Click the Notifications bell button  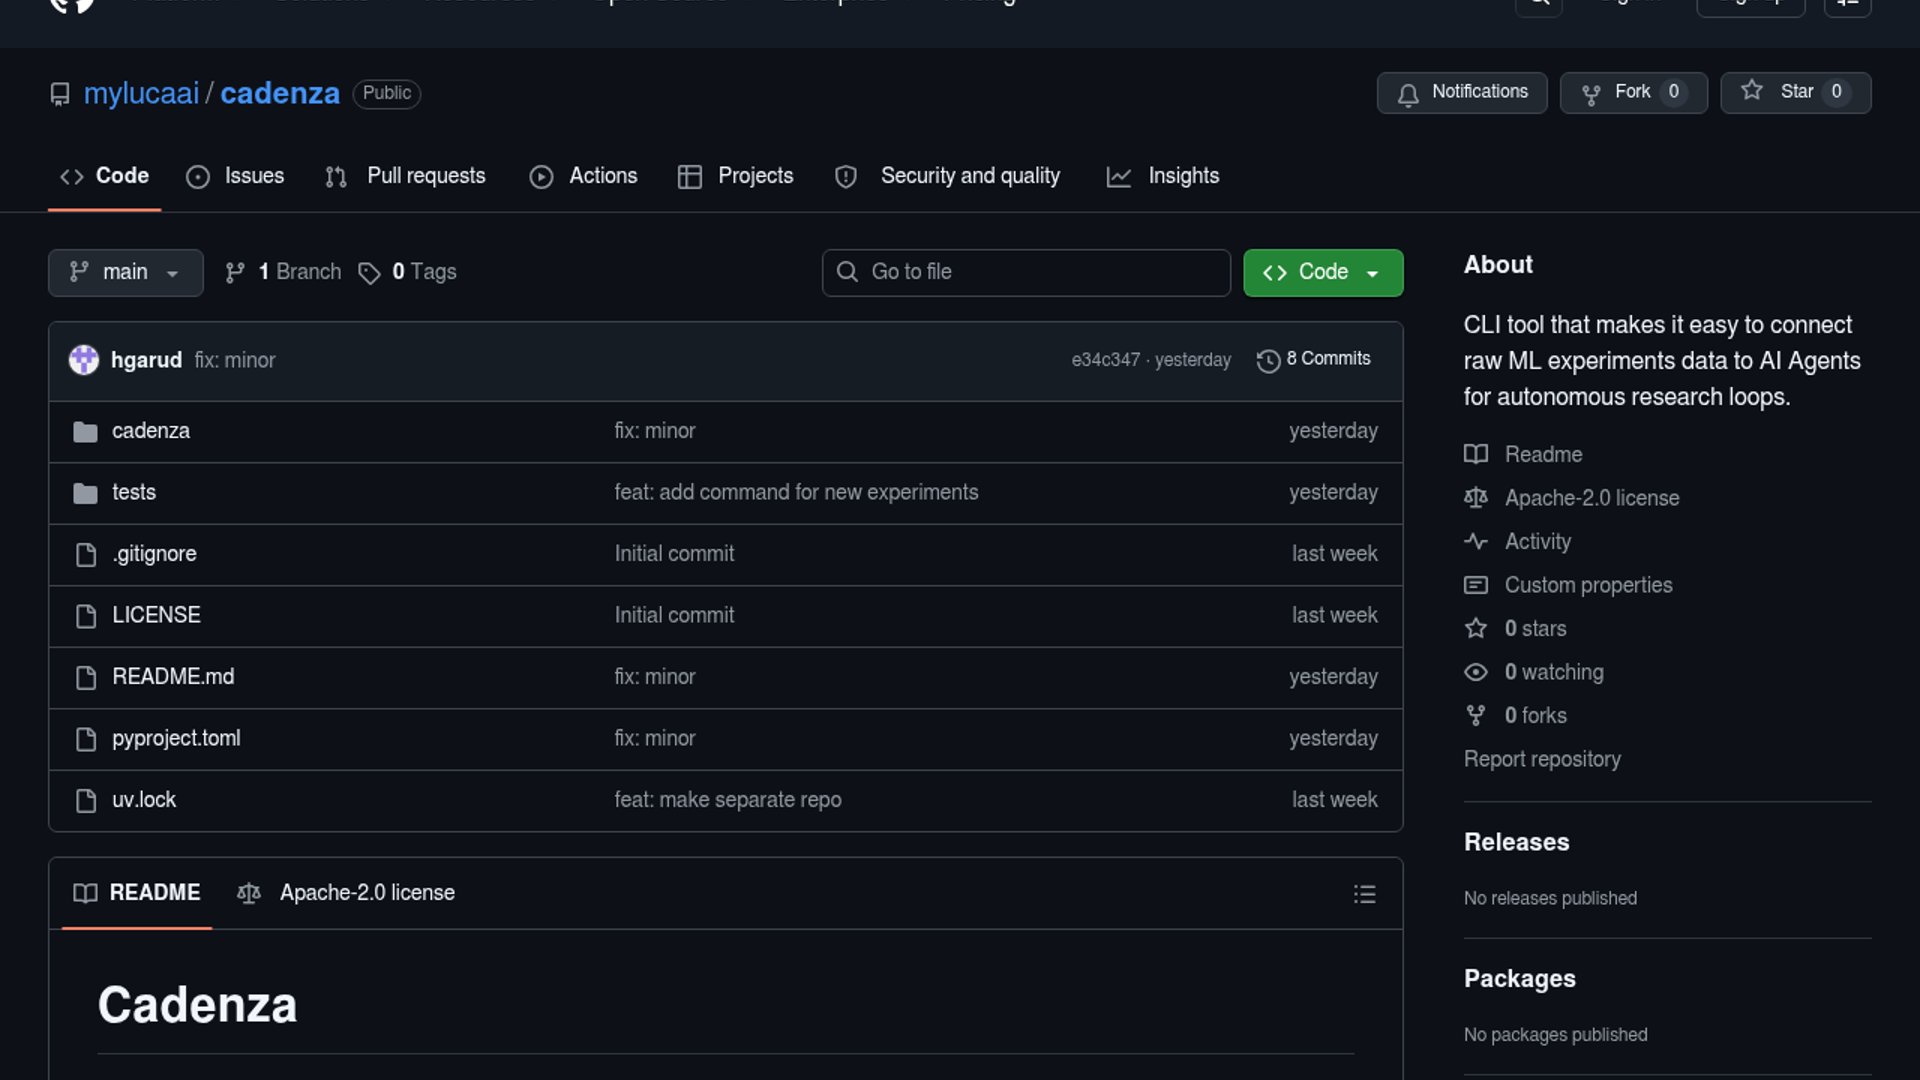tap(1462, 93)
